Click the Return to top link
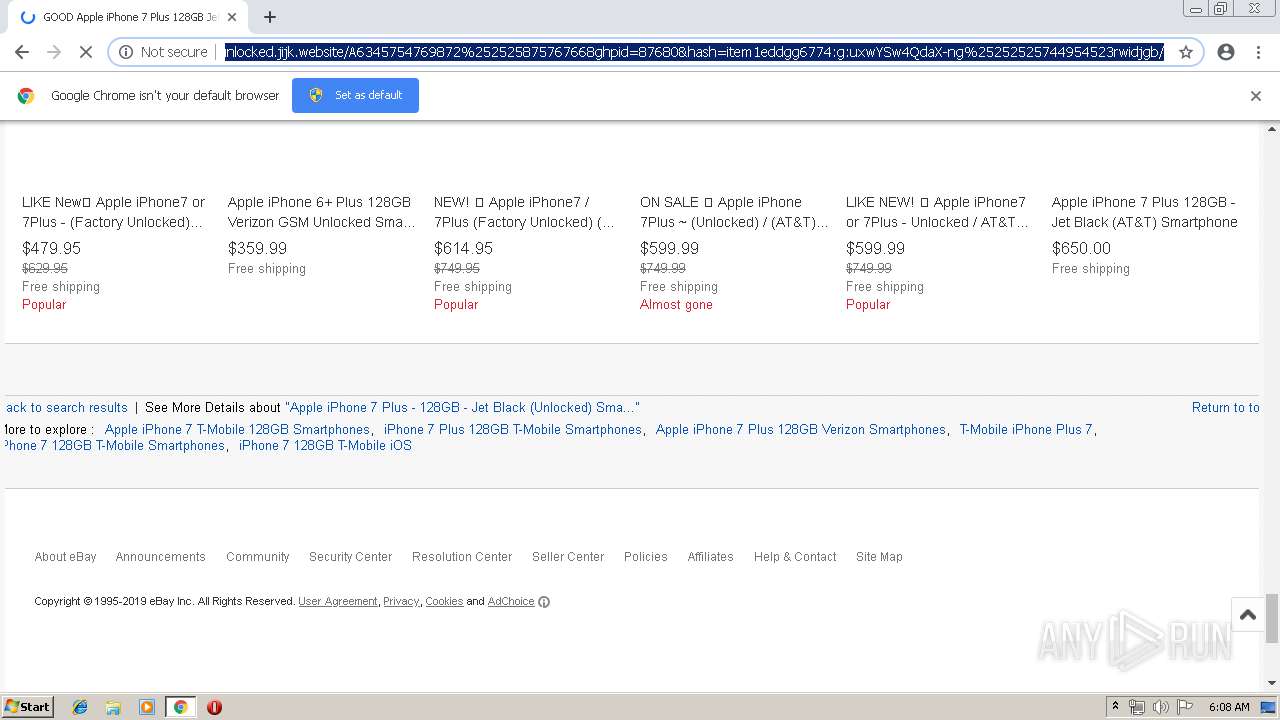Screen dimensions: 1280x720 click(x=1225, y=407)
